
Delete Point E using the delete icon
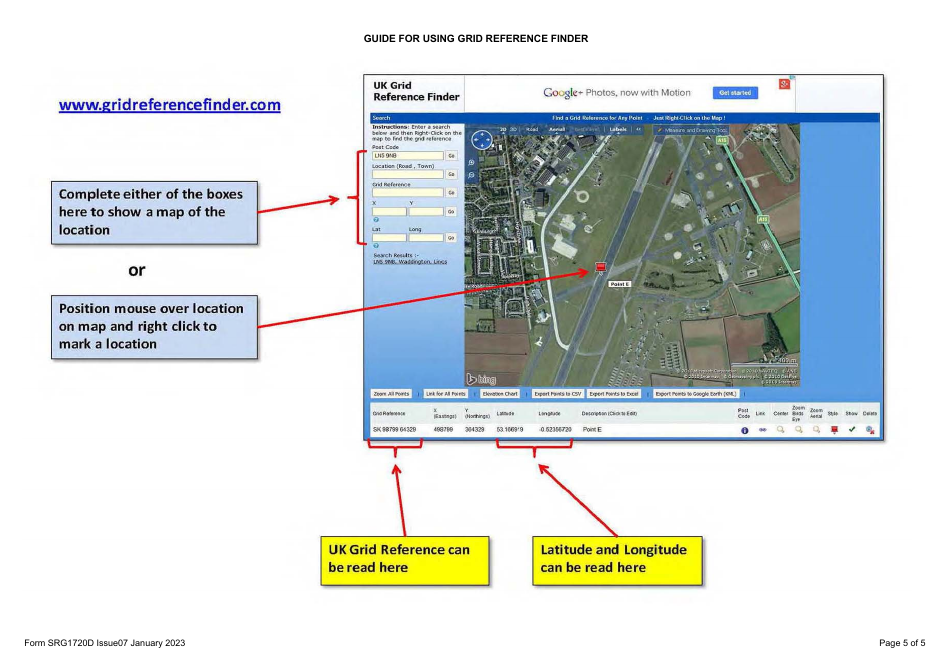tap(869, 430)
